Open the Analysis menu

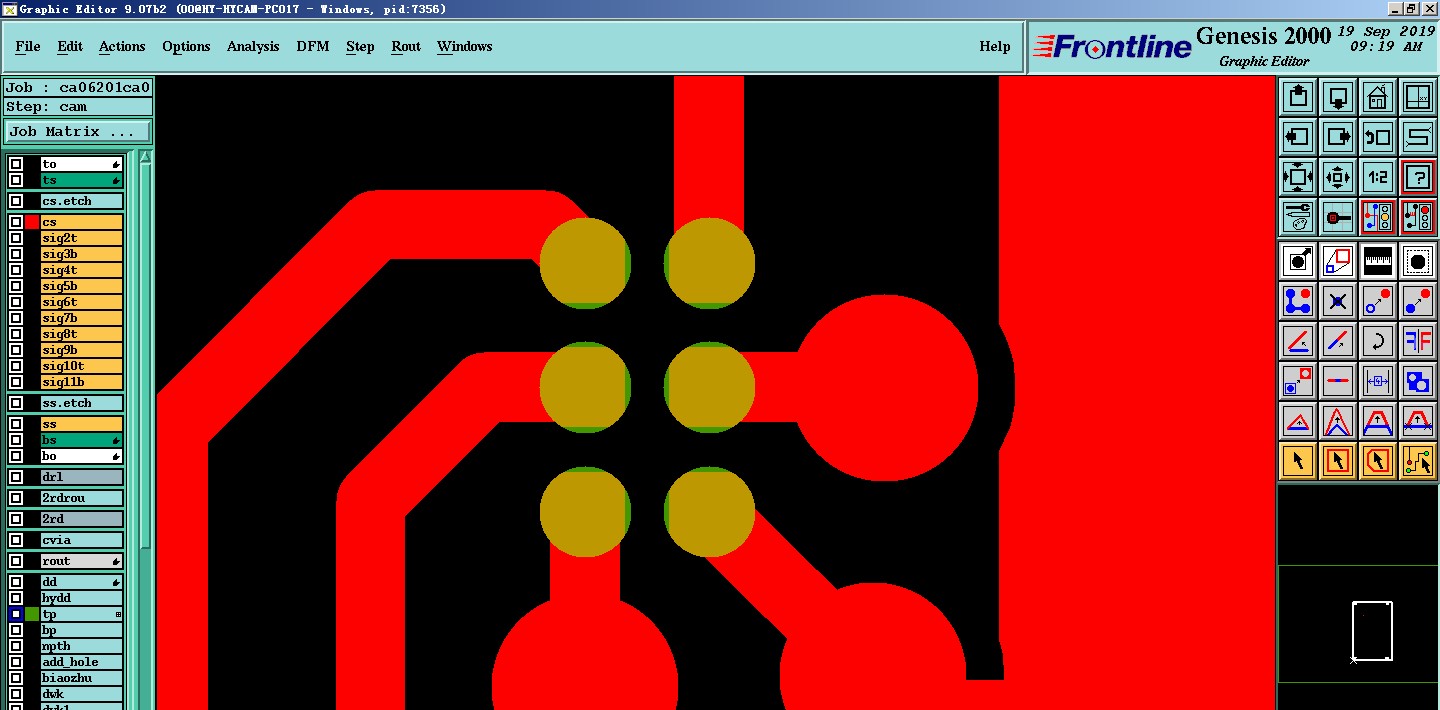pyautogui.click(x=253, y=47)
